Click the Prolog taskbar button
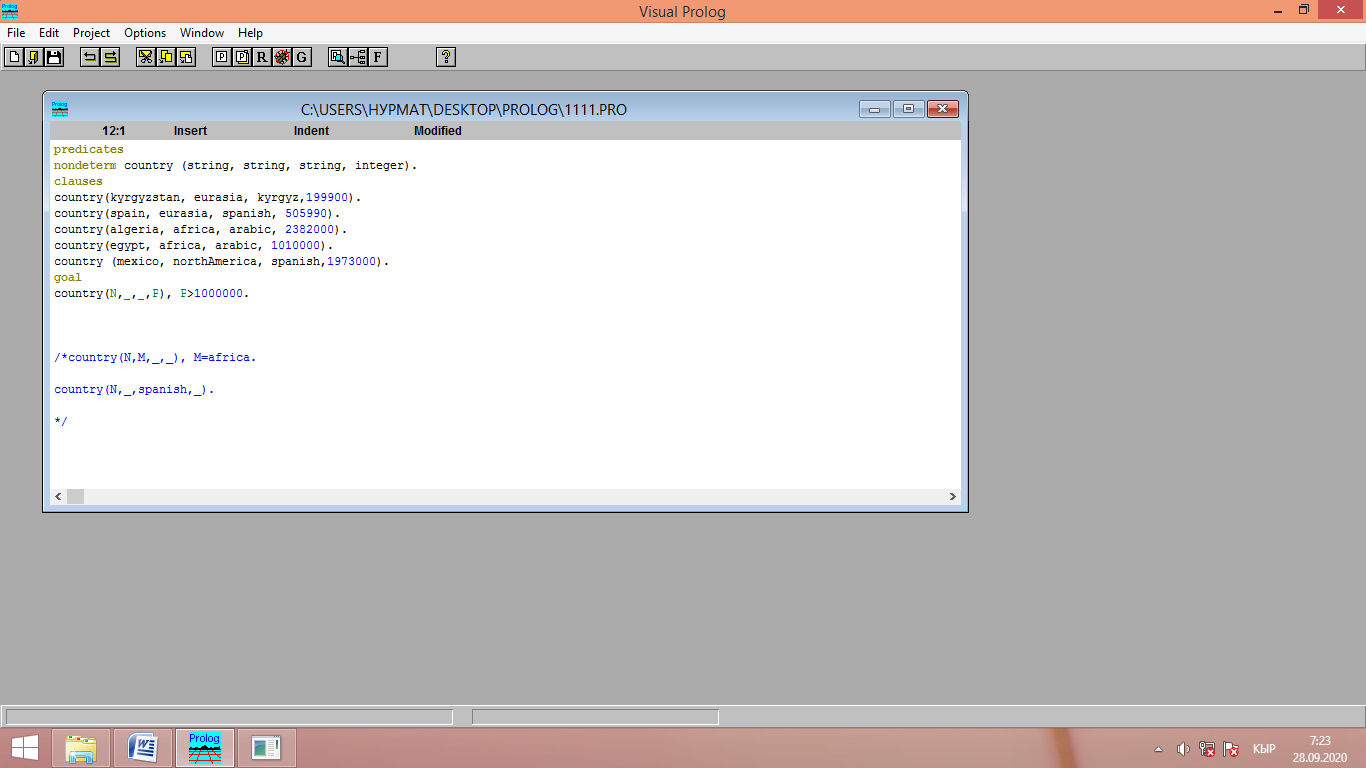 205,748
